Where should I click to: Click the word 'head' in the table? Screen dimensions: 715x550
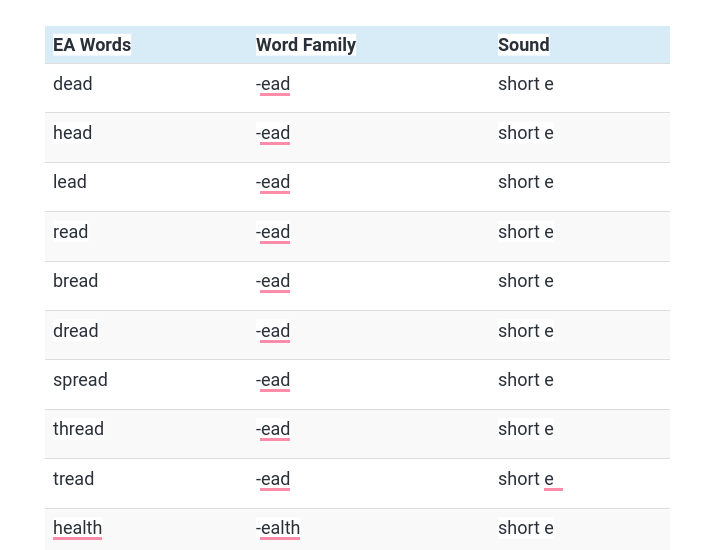(x=73, y=133)
